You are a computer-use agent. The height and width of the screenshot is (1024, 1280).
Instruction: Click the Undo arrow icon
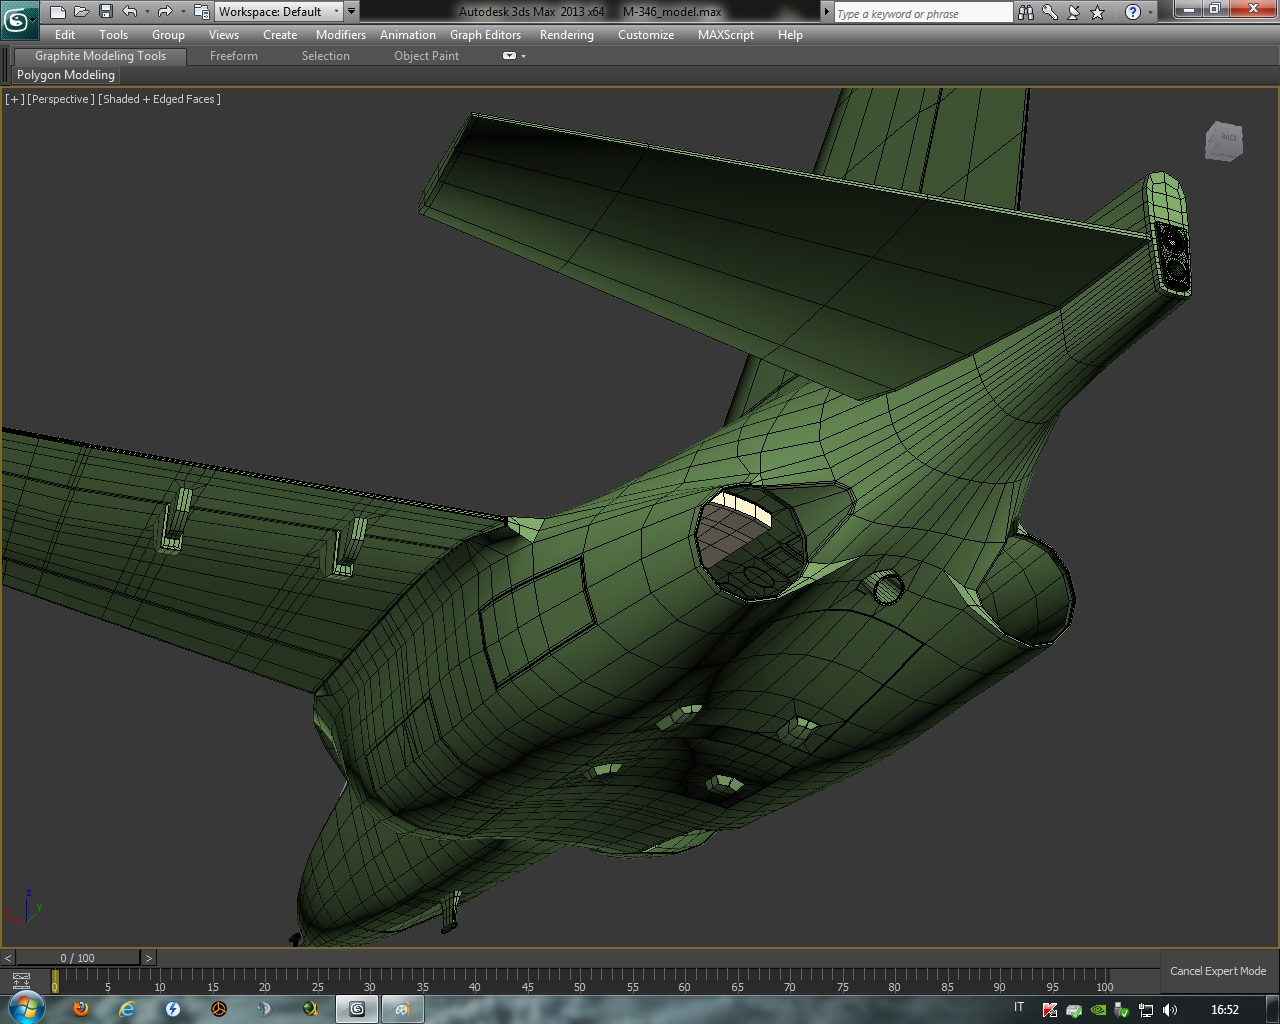coord(130,12)
